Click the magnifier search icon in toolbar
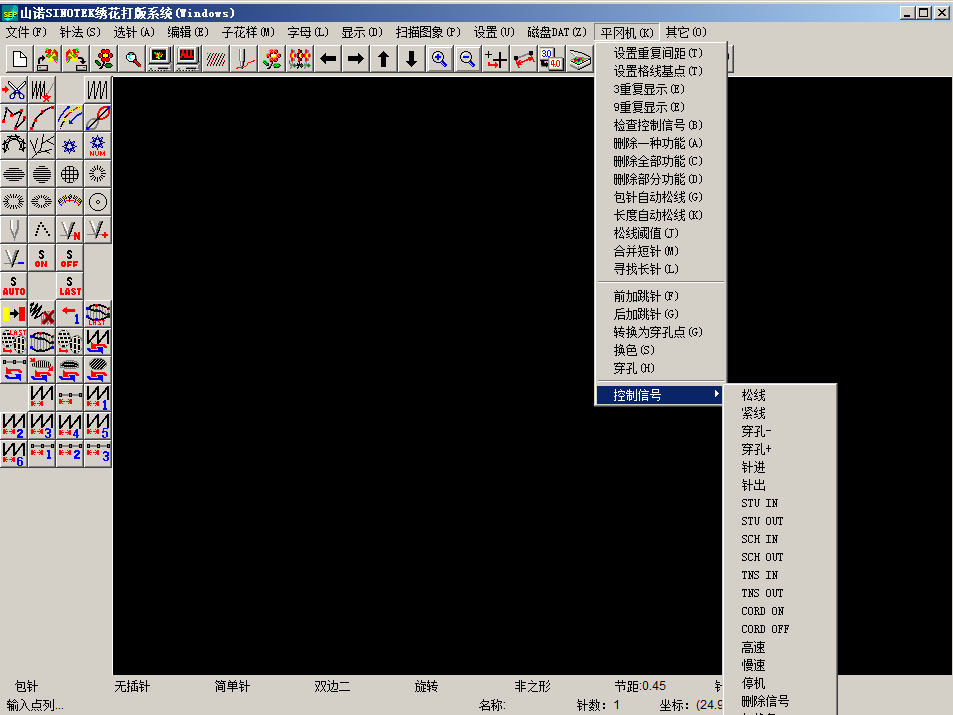The image size is (953, 715). 132,59
